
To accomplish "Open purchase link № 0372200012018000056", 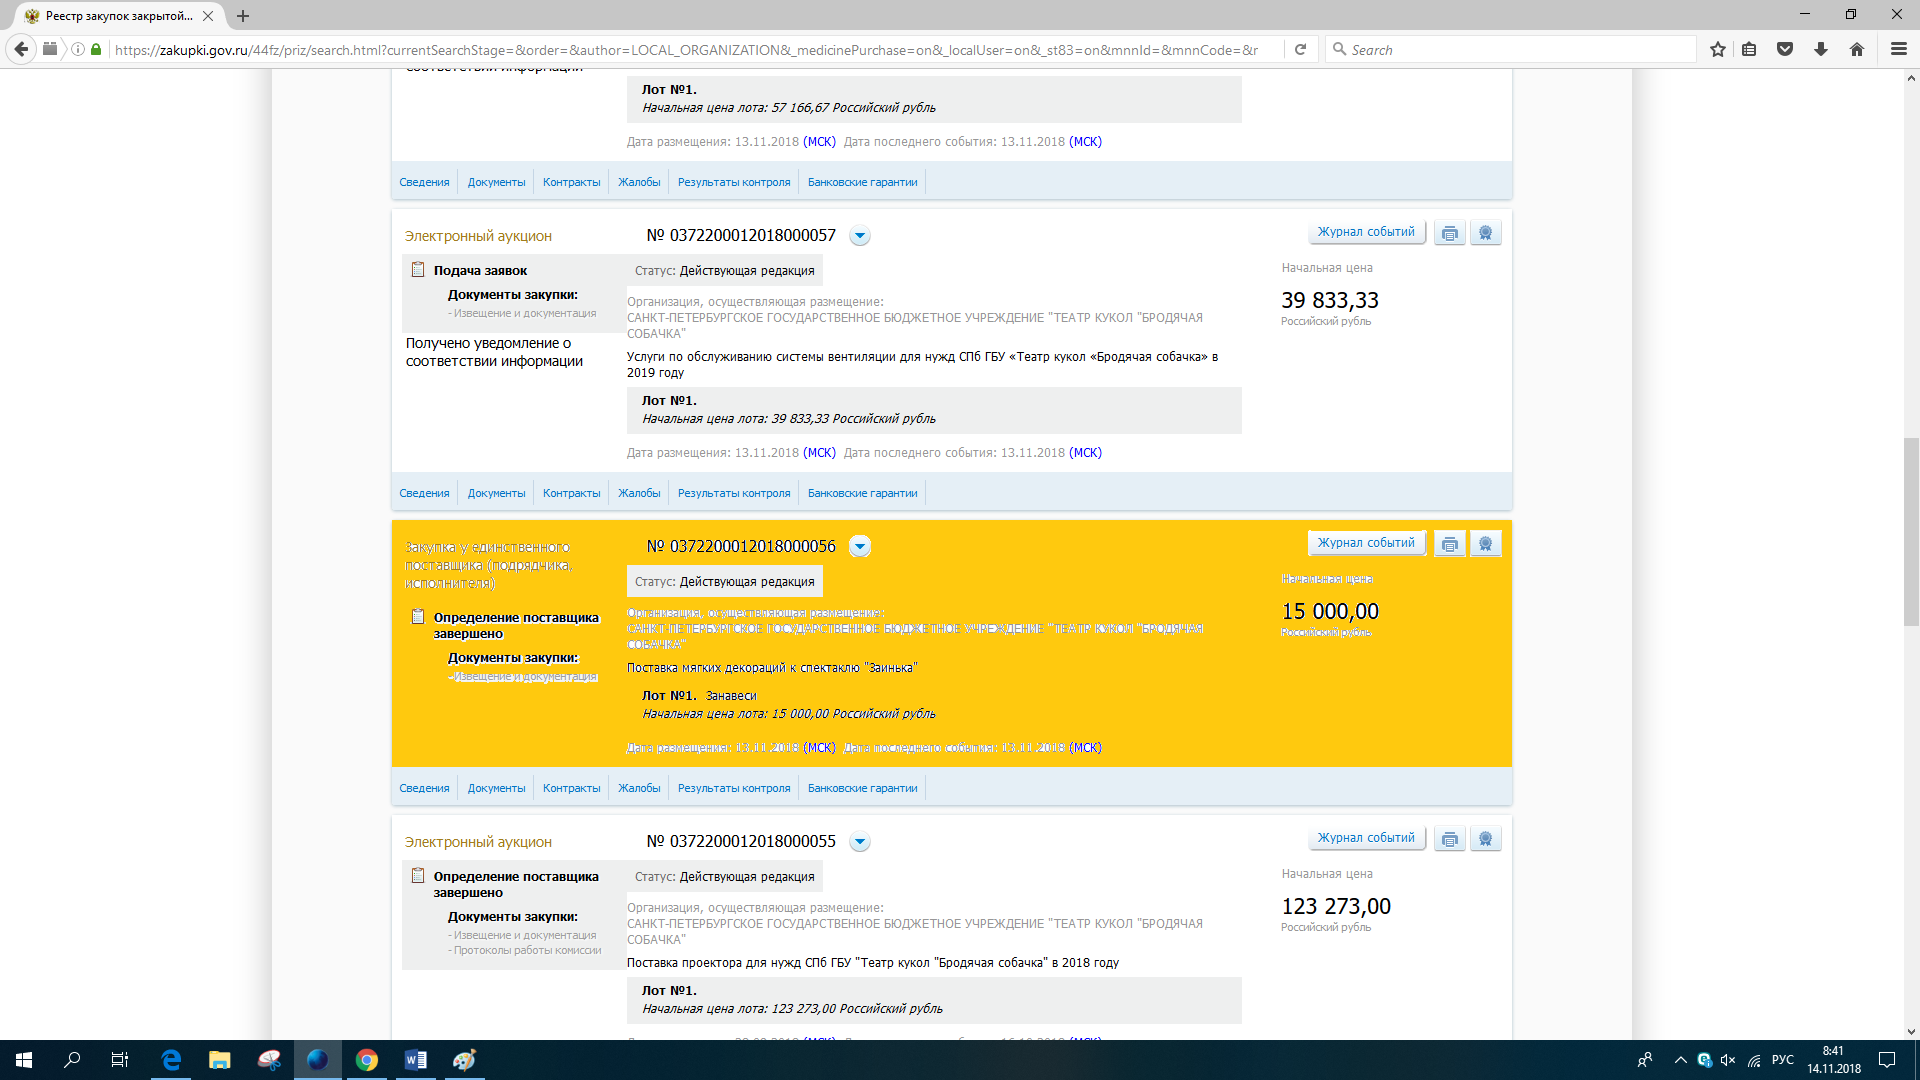I will (x=741, y=546).
